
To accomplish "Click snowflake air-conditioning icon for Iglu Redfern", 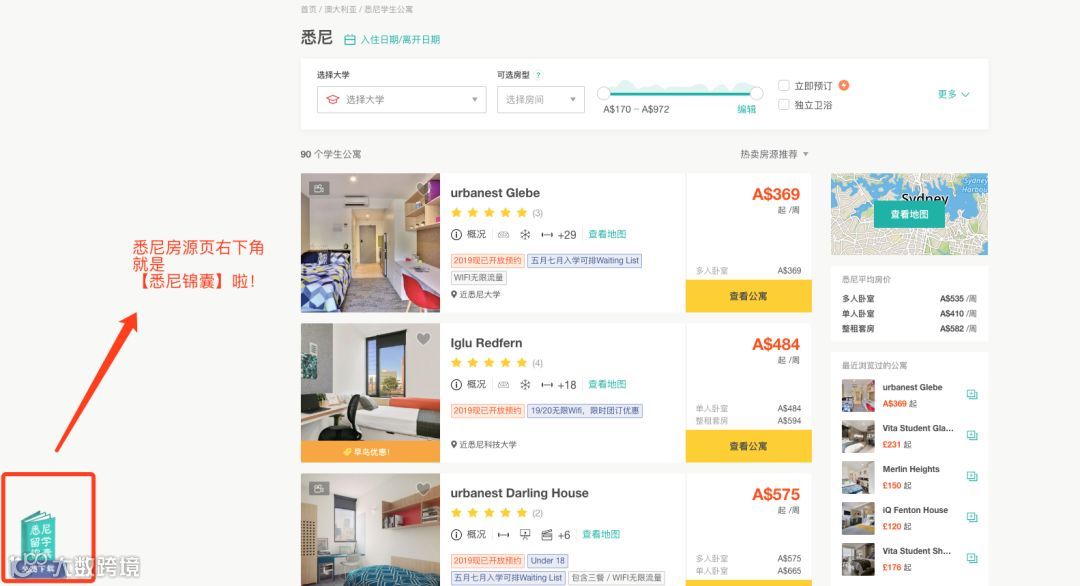I will tap(525, 385).
